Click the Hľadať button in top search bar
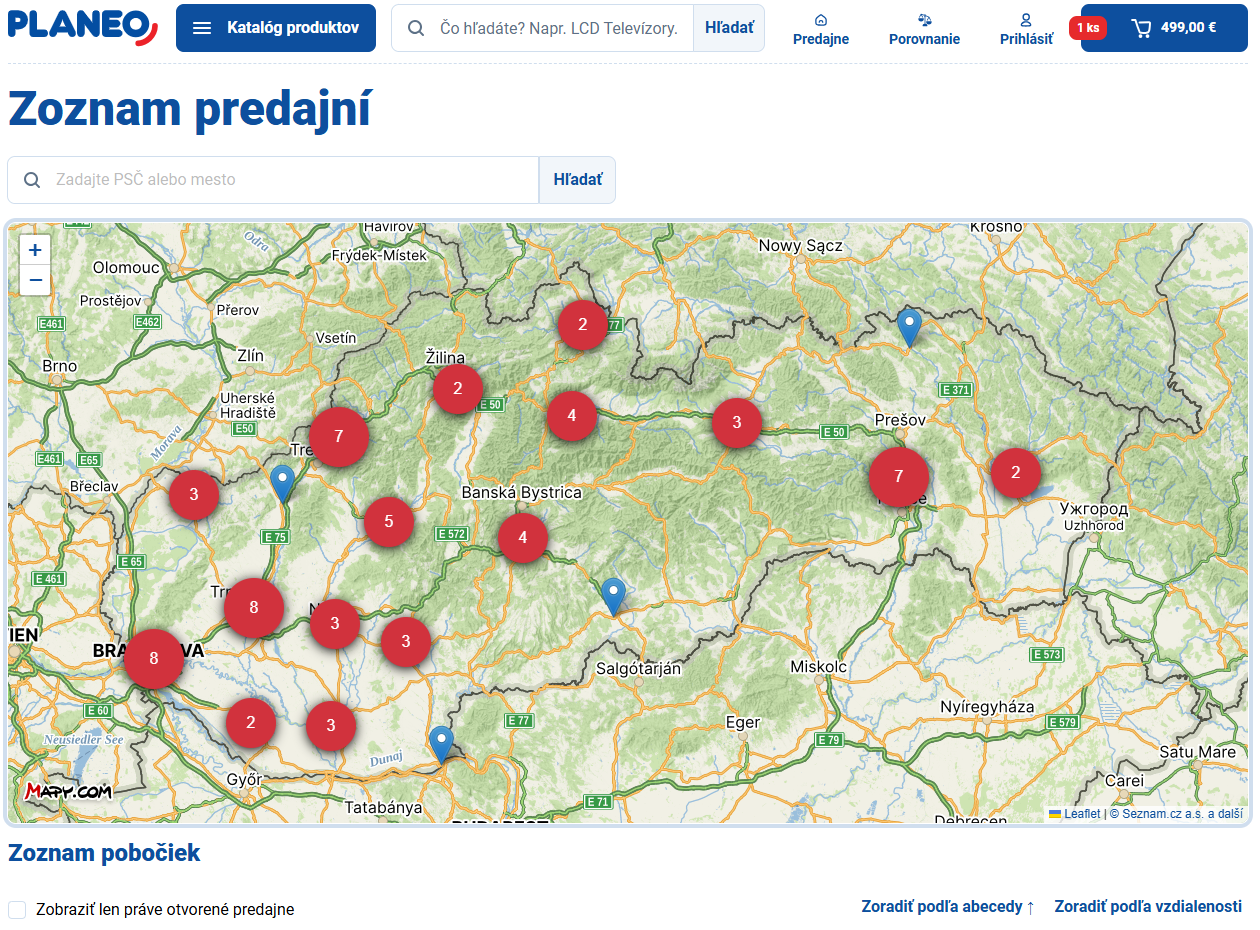 (x=729, y=28)
